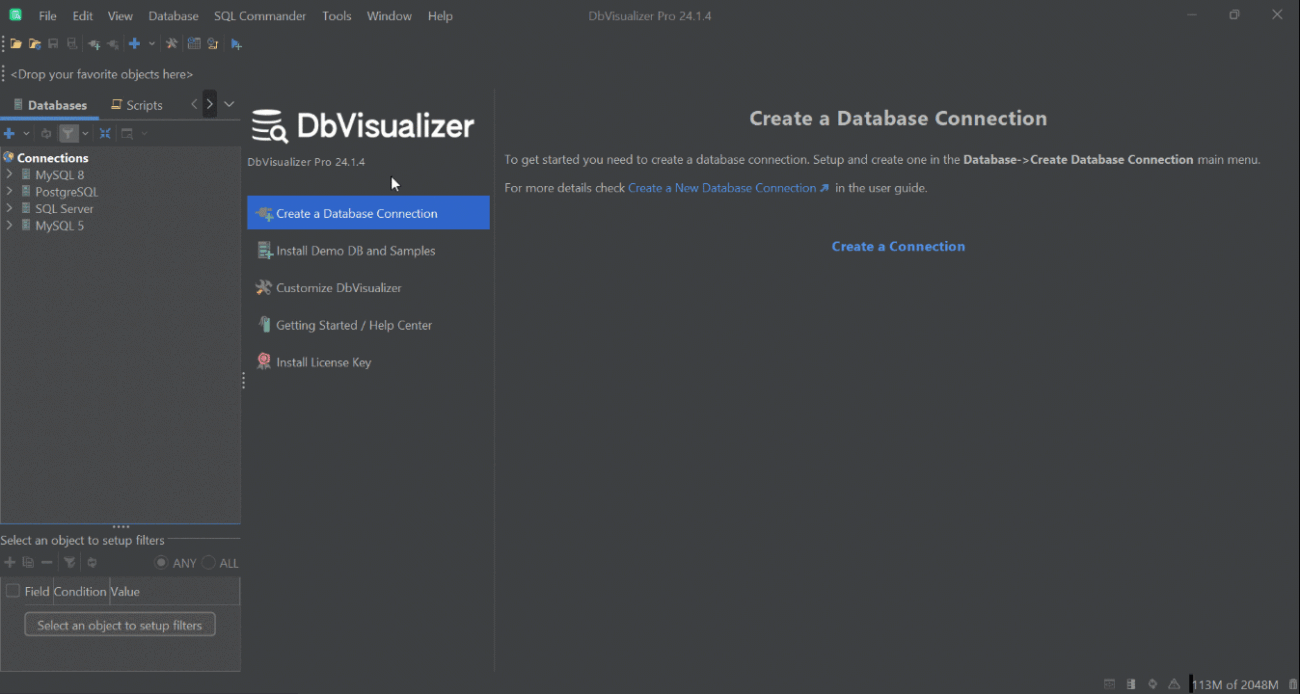Image resolution: width=1300 pixels, height=694 pixels.
Task: Click the memory usage bar 113M of 2048M
Action: click(1236, 684)
